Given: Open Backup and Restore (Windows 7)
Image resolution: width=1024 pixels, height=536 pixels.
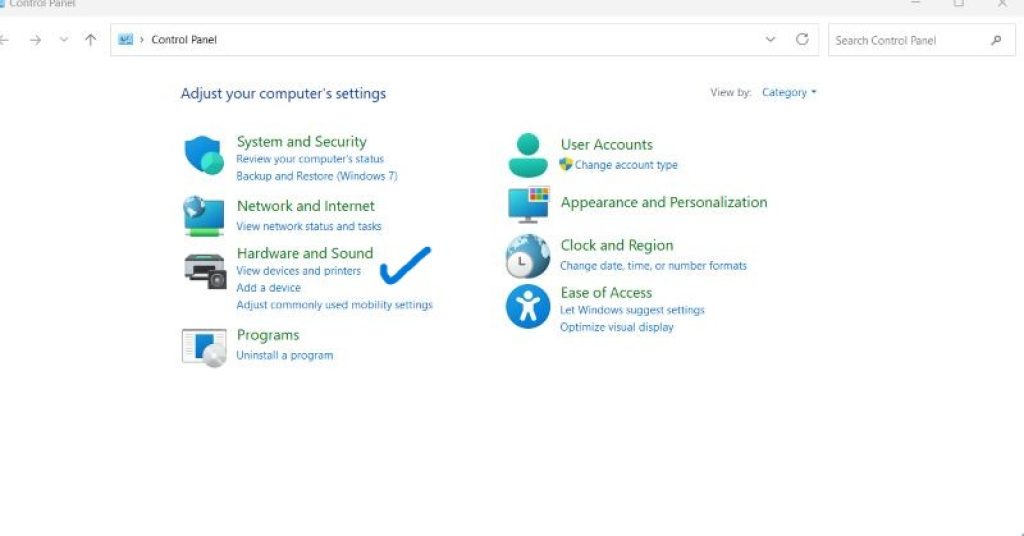Looking at the screenshot, I should pyautogui.click(x=317, y=176).
